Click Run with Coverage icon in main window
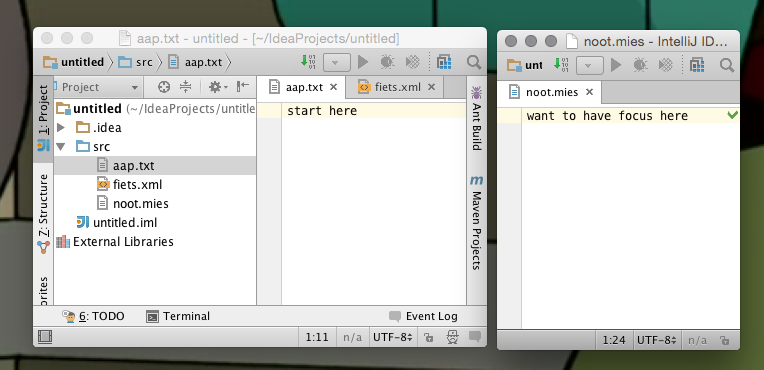Image resolution: width=764 pixels, height=370 pixels. pos(413,62)
